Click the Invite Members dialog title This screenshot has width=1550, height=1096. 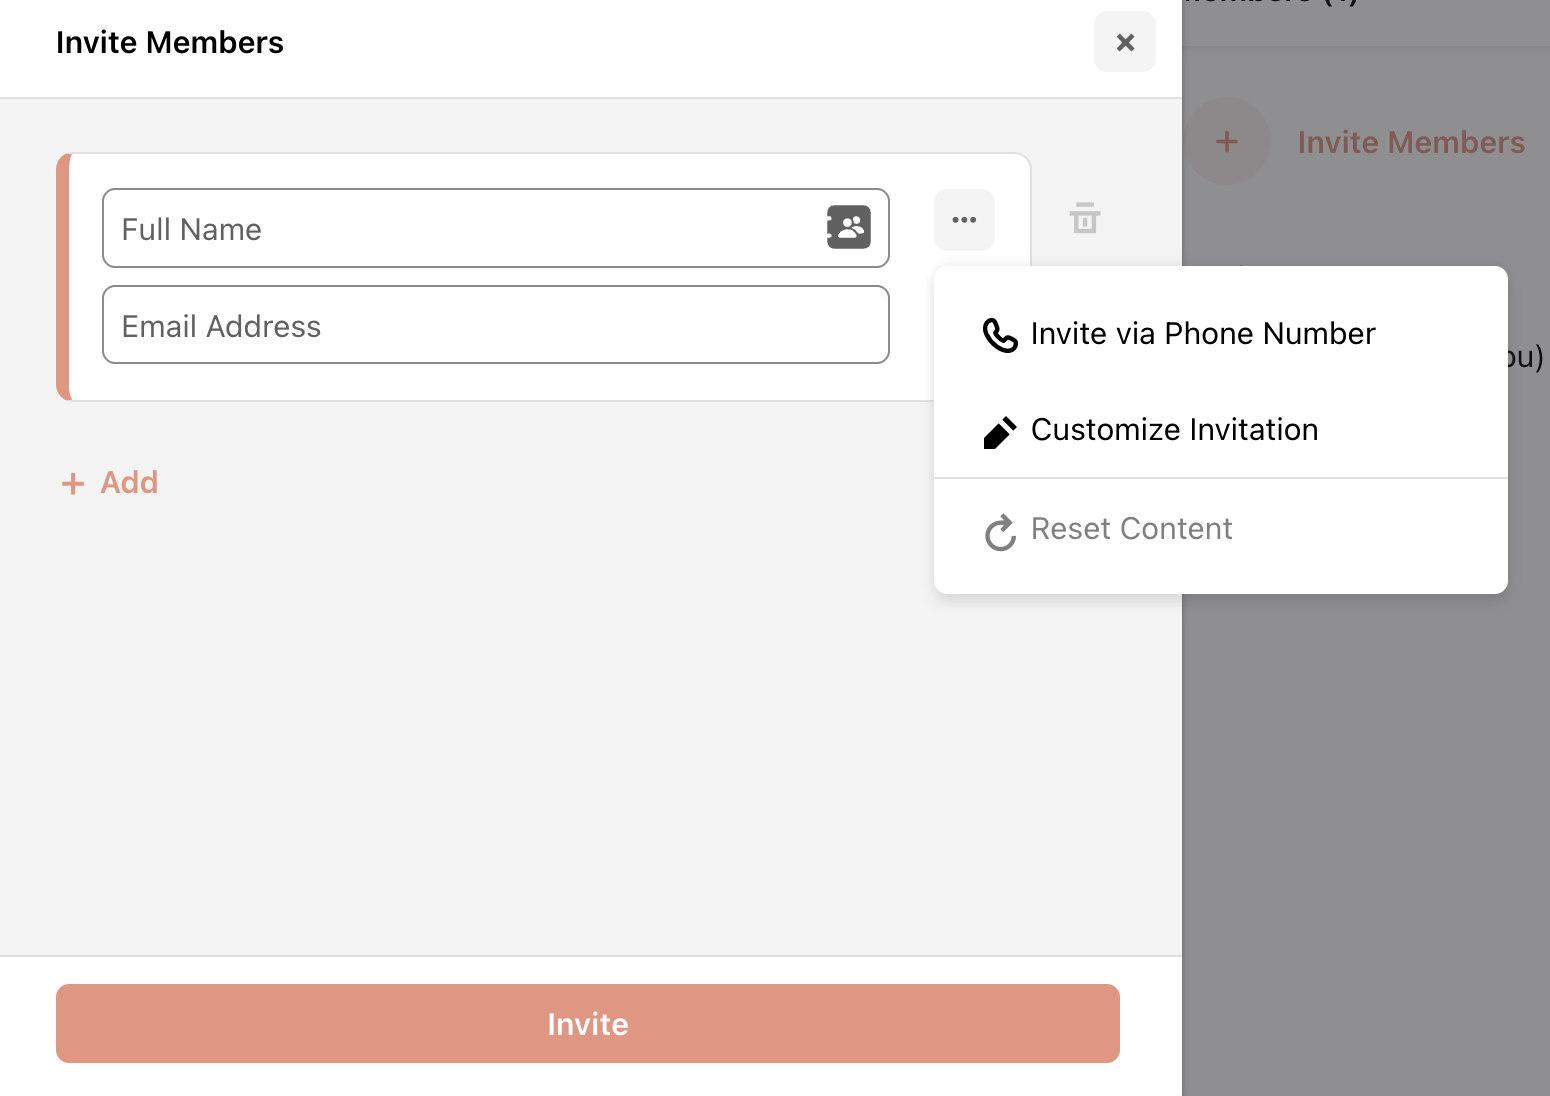coord(170,43)
